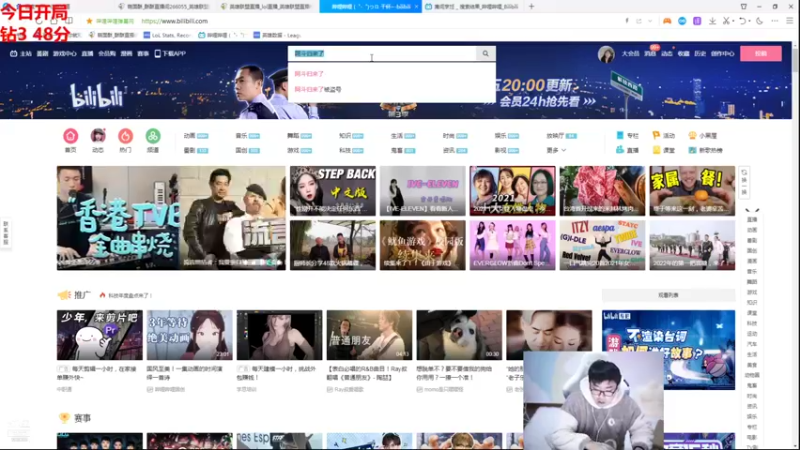Toggle the night mode moon icon
The image size is (800, 450).
click(x=759, y=21)
